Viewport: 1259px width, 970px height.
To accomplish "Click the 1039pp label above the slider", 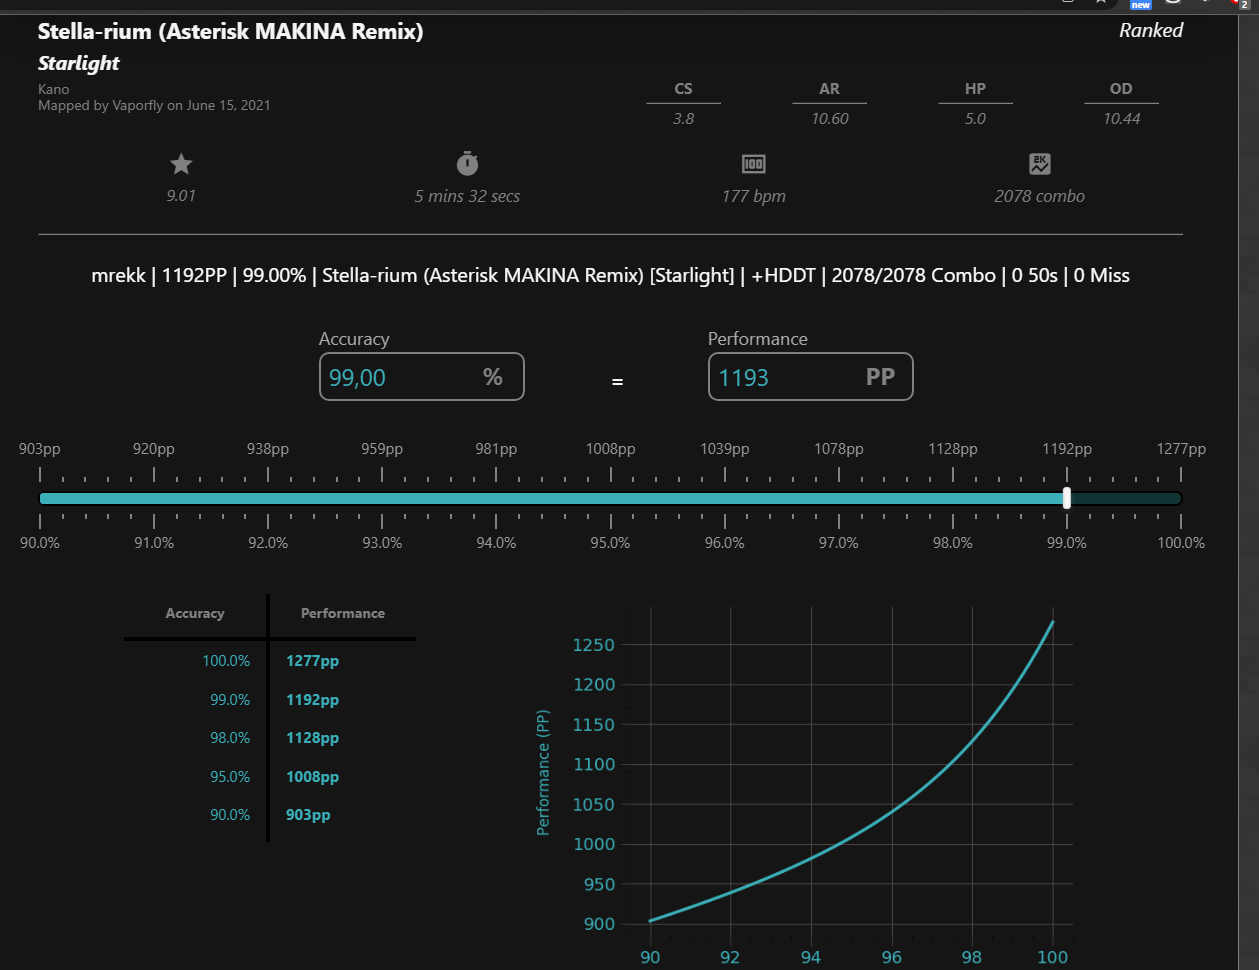I will (724, 449).
